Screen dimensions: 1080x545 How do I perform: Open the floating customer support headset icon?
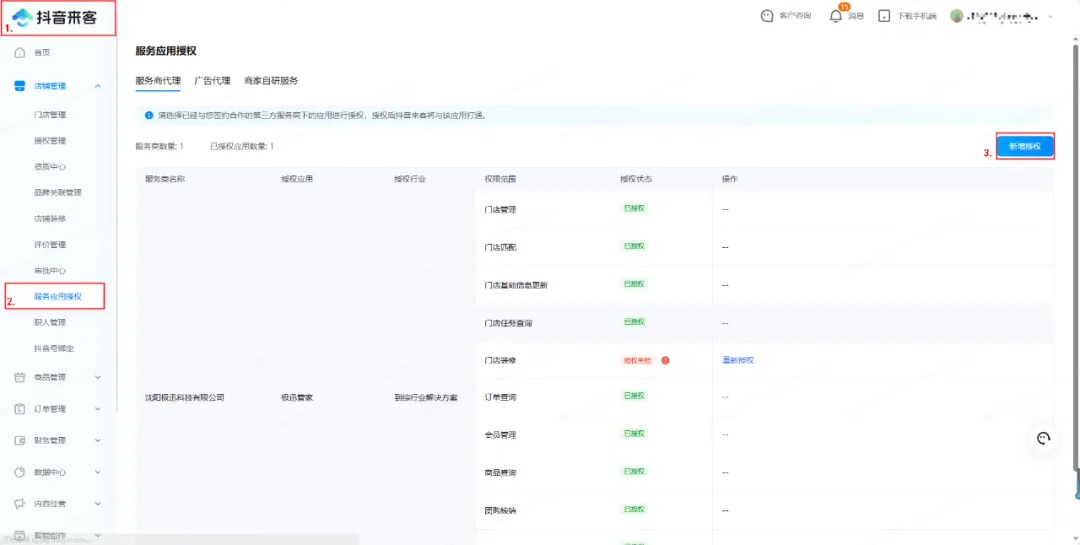point(1044,438)
